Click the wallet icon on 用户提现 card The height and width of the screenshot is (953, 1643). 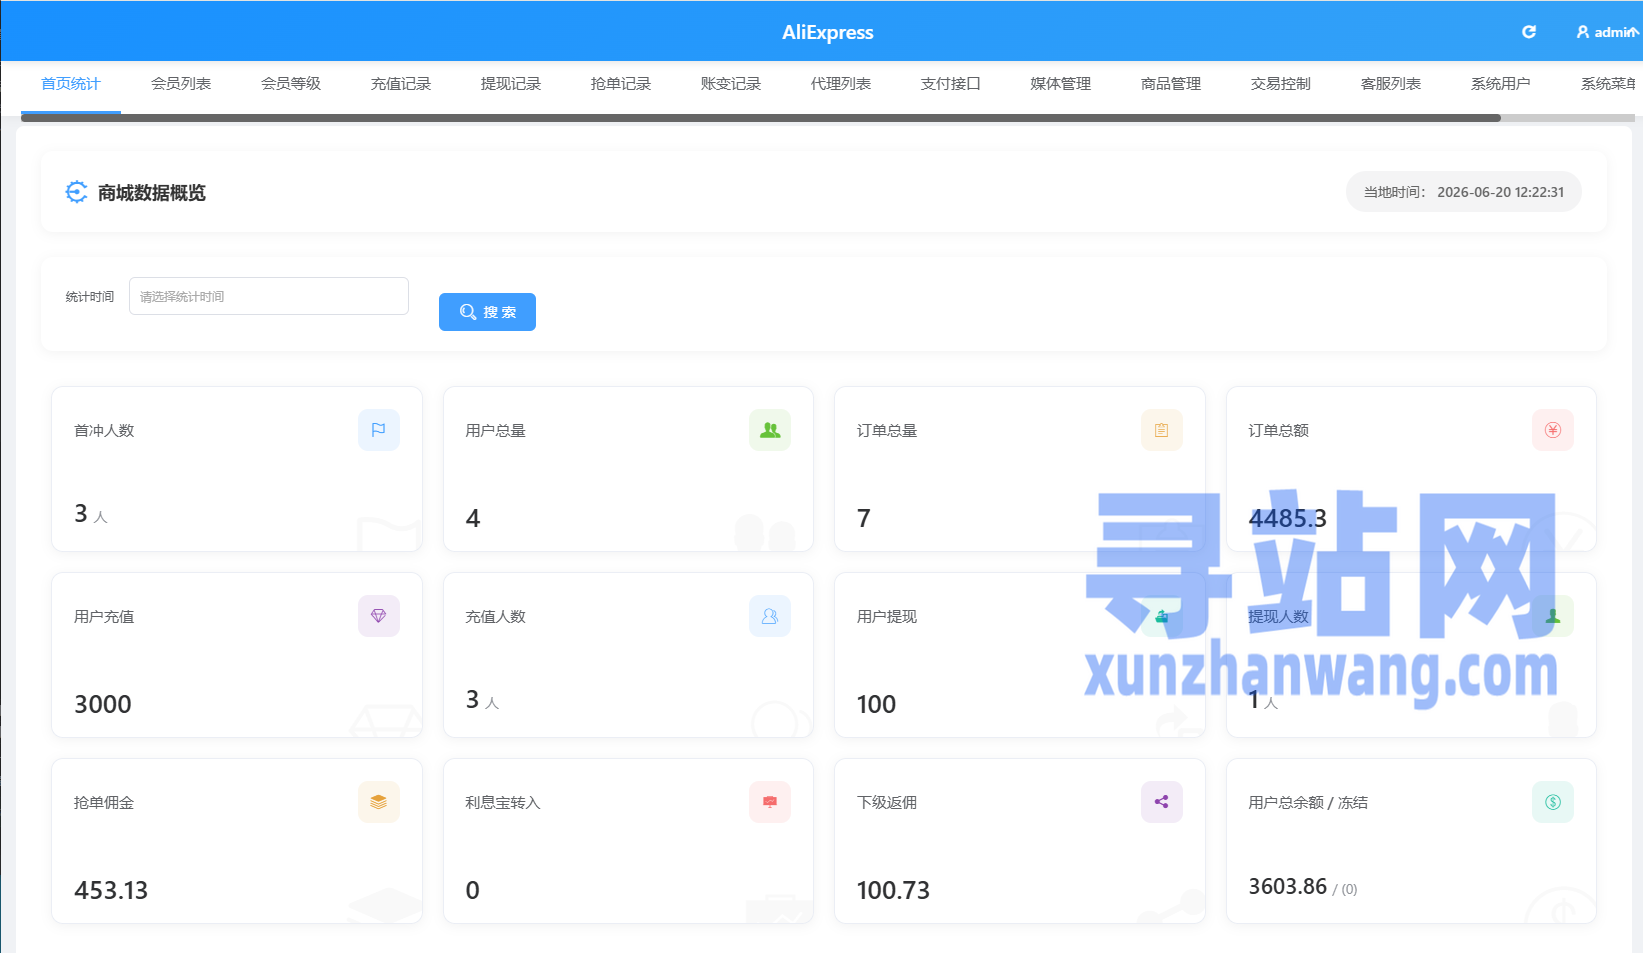point(1162,616)
